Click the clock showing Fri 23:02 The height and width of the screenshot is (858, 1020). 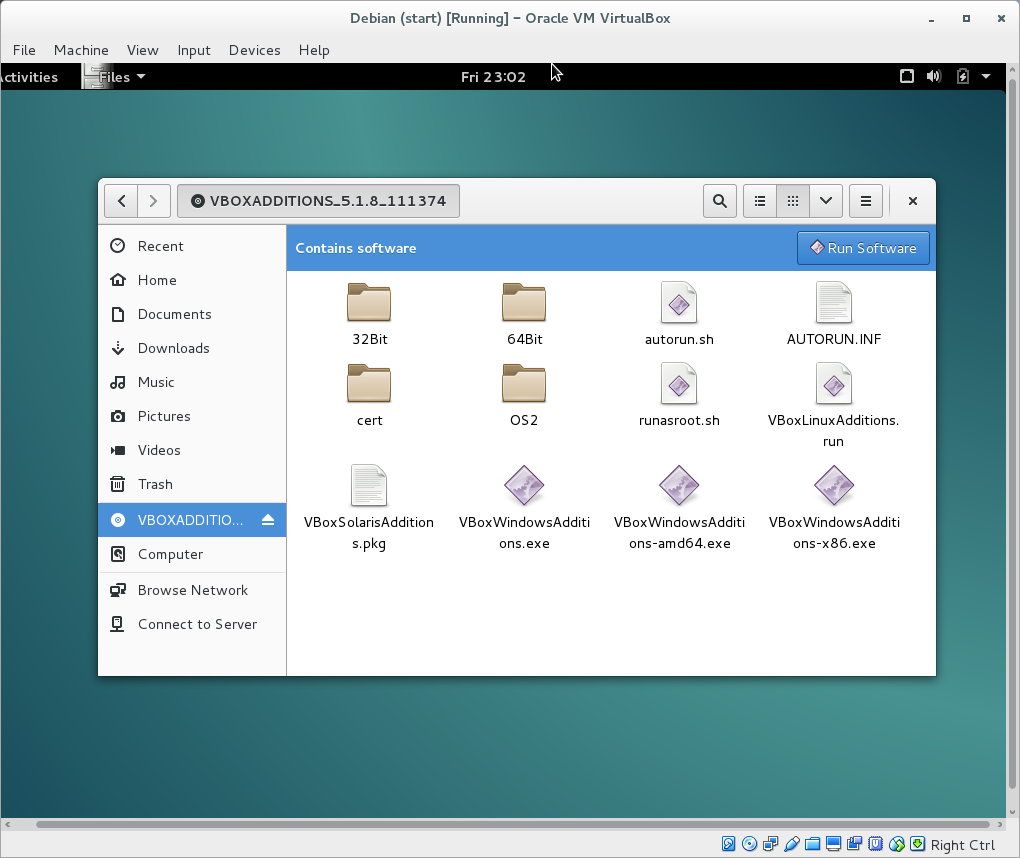tap(493, 77)
